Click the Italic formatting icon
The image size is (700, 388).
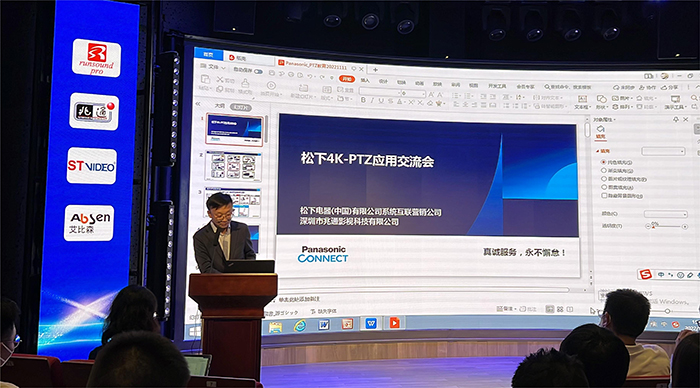372,101
